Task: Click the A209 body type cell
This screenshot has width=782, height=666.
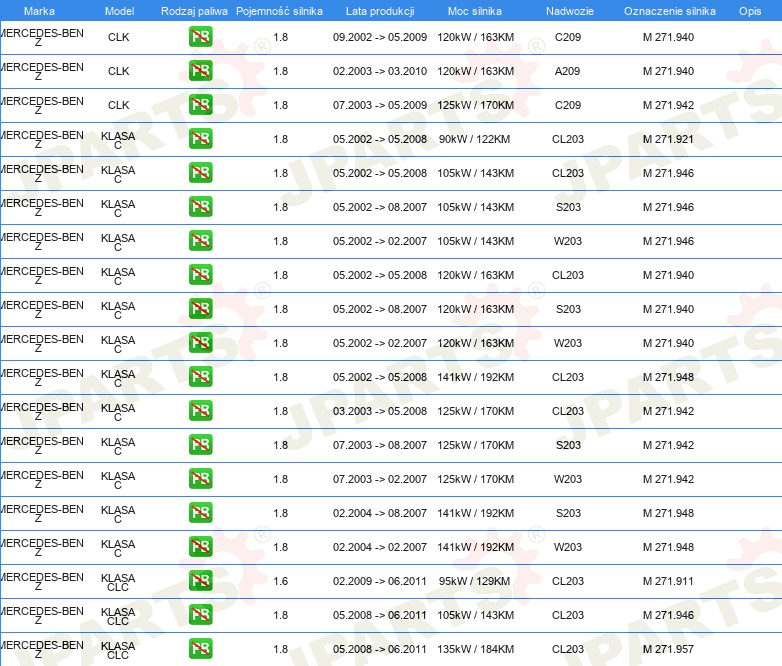Action: pos(567,71)
